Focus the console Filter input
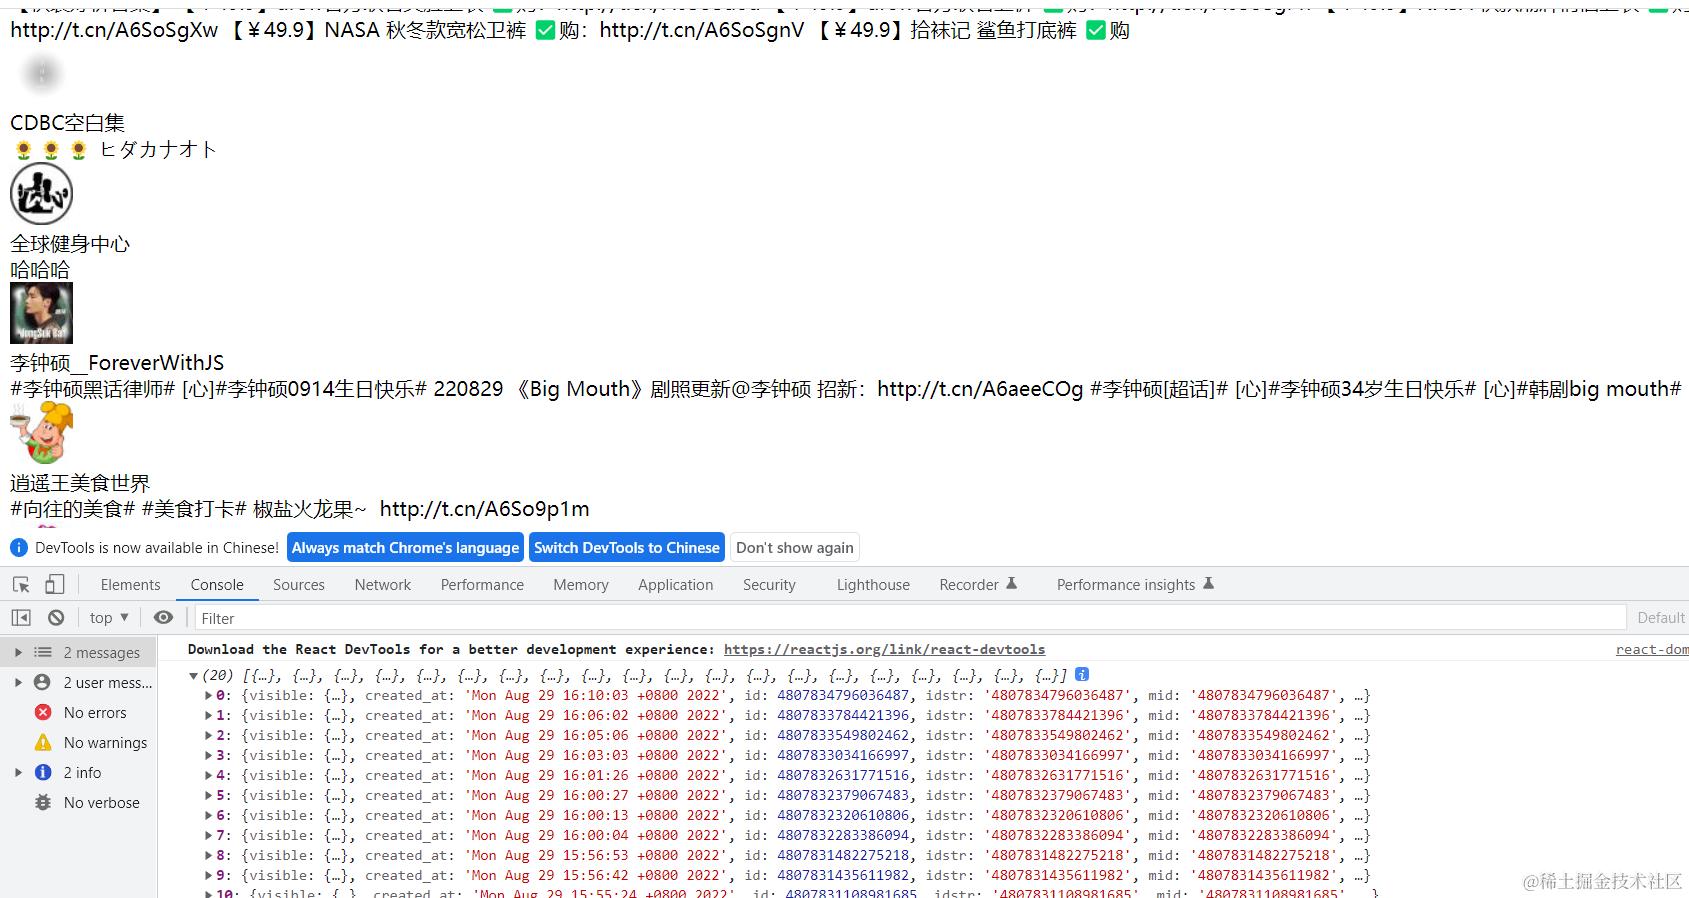Screen dimensions: 1689x898 (x=910, y=618)
